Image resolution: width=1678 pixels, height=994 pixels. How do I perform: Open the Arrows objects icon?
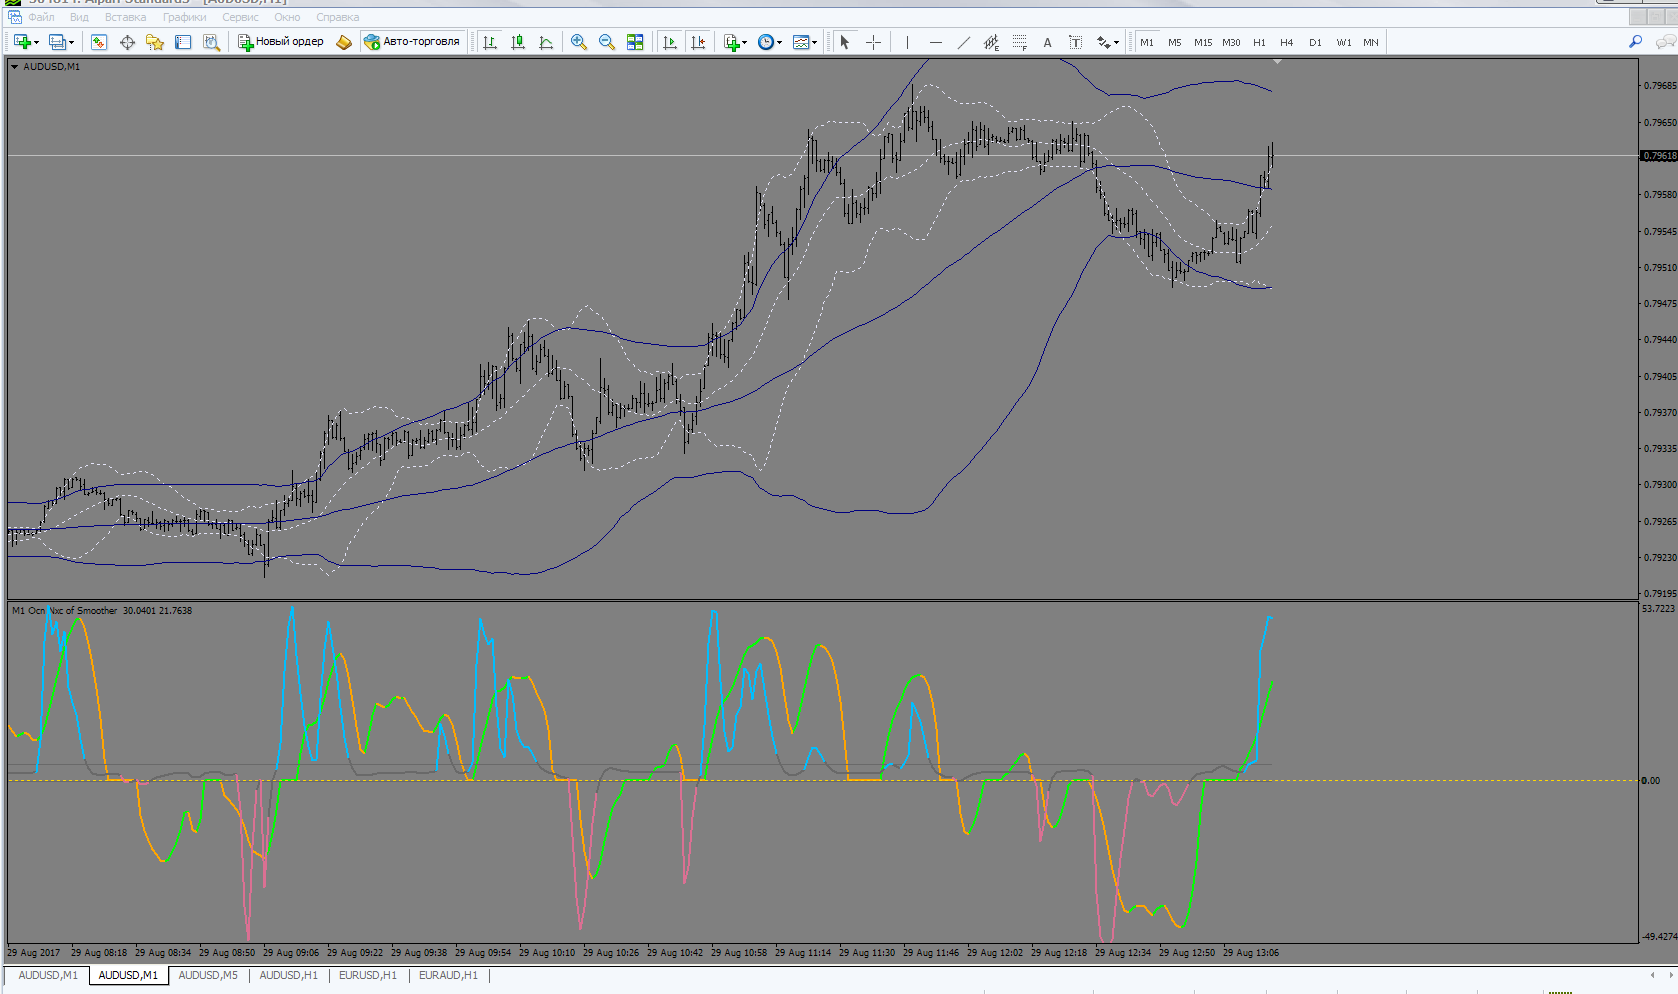point(1103,42)
